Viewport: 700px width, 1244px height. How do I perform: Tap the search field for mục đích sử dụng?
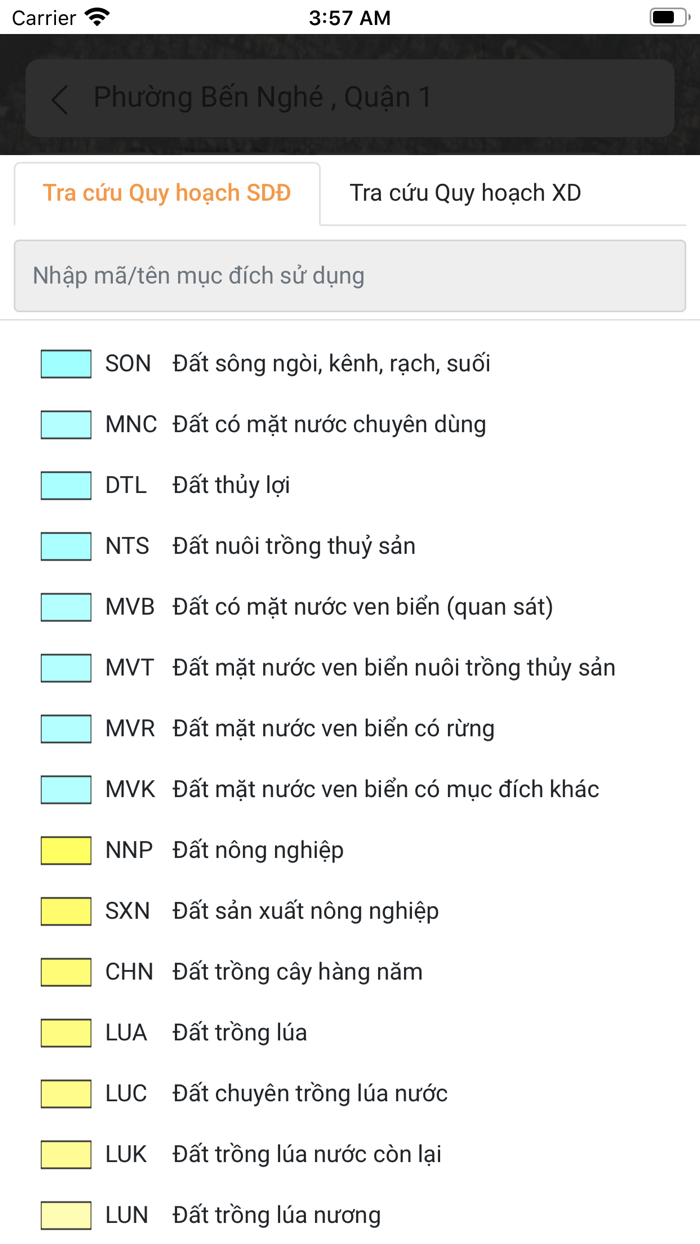point(350,276)
